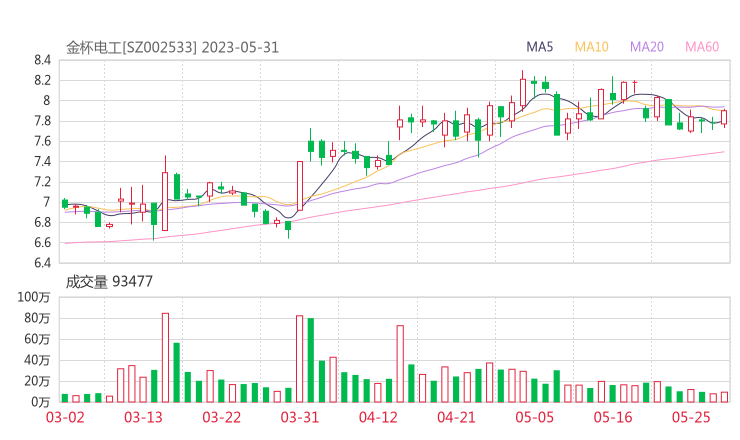Image resolution: width=740 pixels, height=440 pixels.
Task: Click the MA5 legend label
Action: [539, 47]
